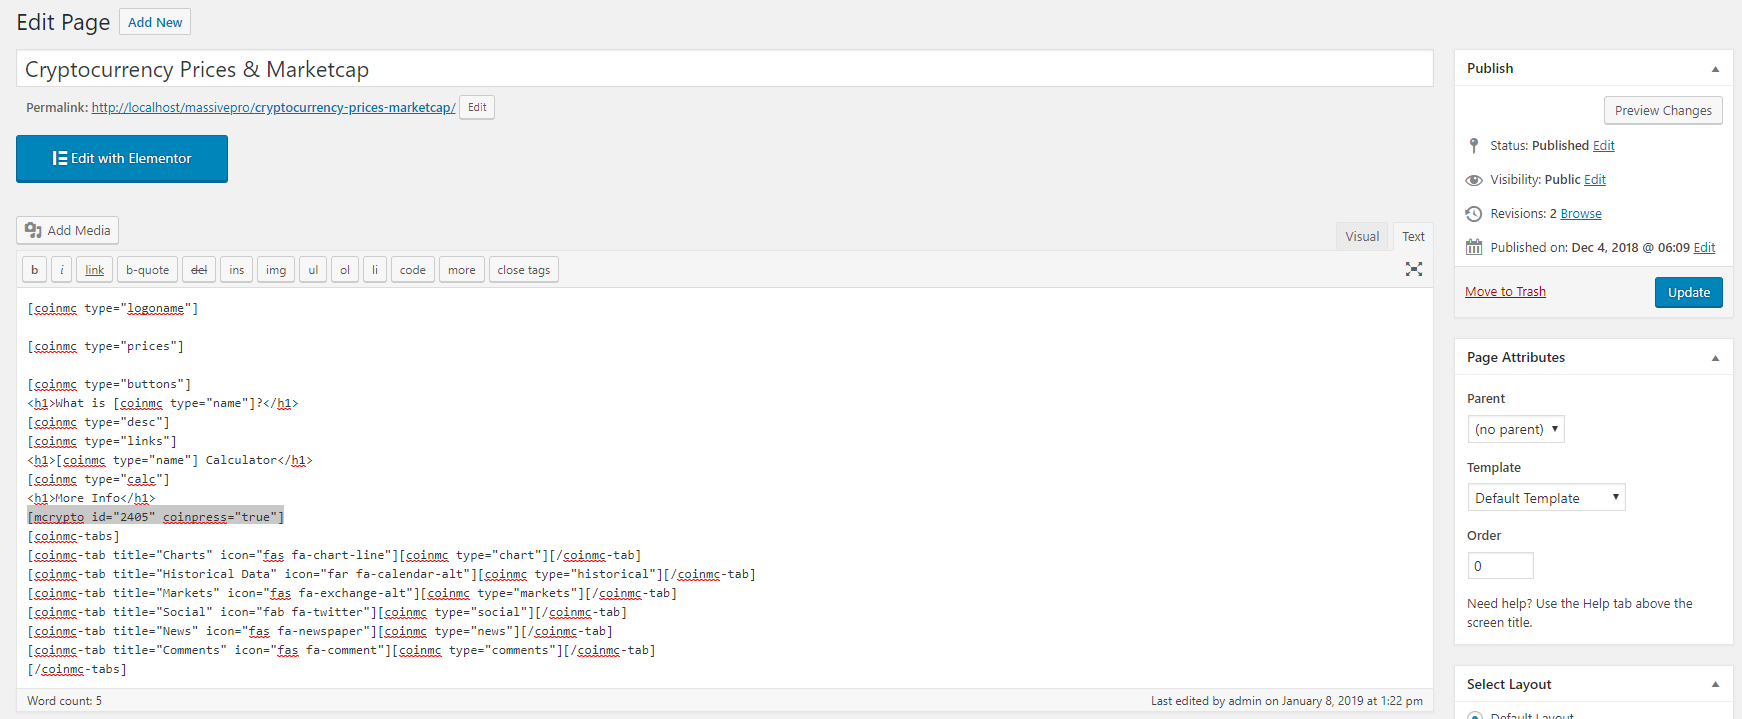Click the Word count status text
The image size is (1742, 719).
click(64, 701)
